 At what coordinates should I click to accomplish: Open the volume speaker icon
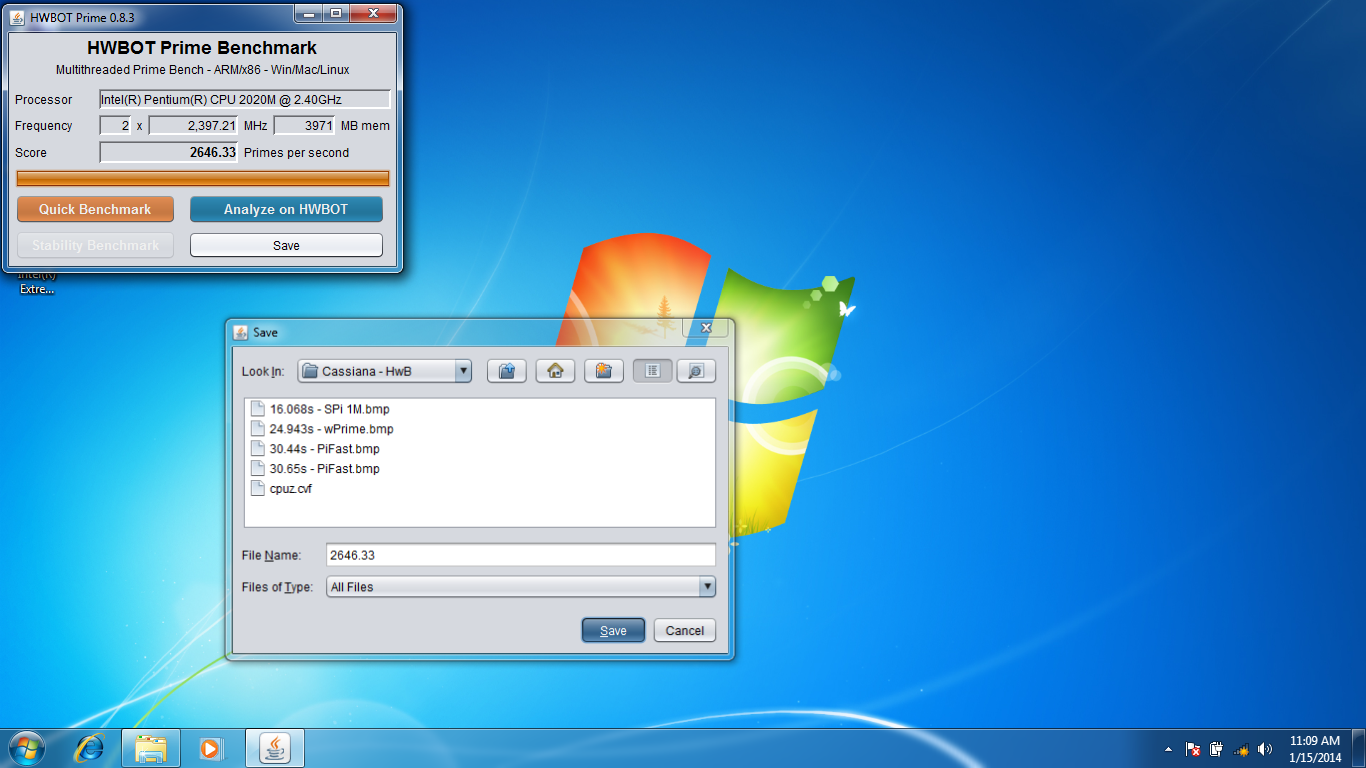[x=1265, y=749]
